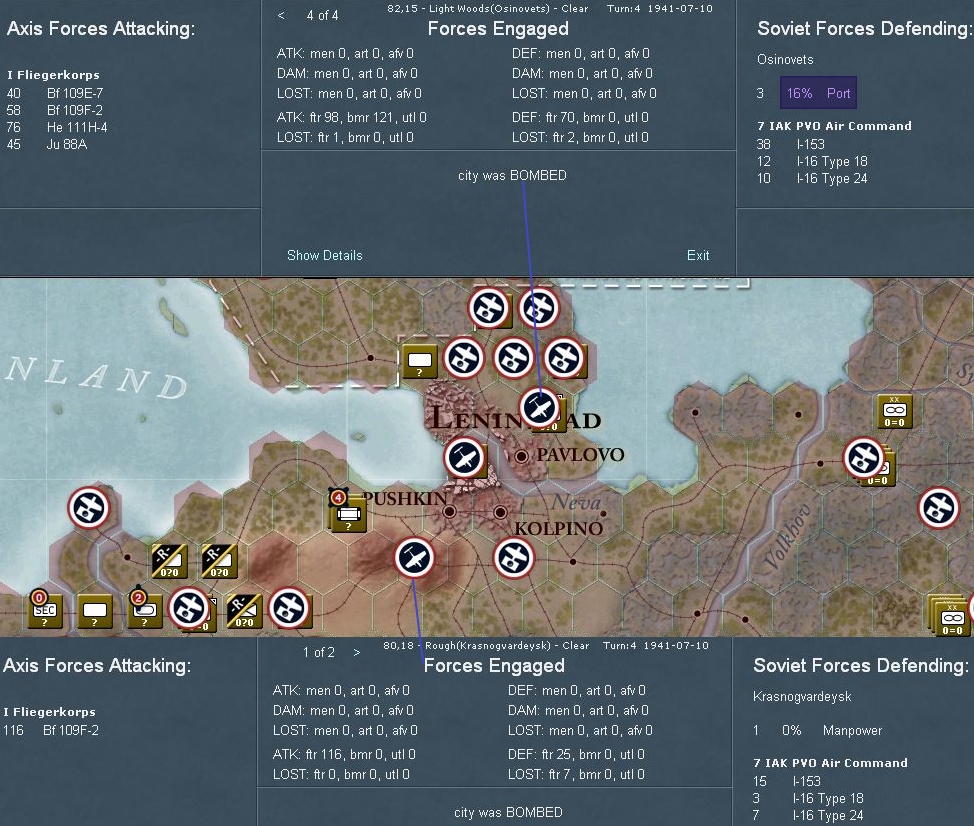The height and width of the screenshot is (826, 974).
Task: Click the fighter icon just west of Pavlovo
Action: (x=465, y=458)
